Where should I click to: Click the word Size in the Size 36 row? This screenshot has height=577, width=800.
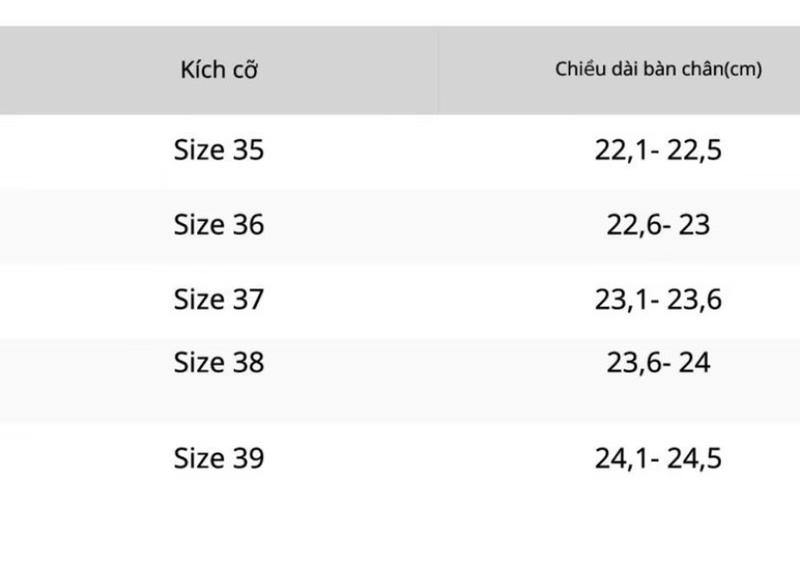199,224
